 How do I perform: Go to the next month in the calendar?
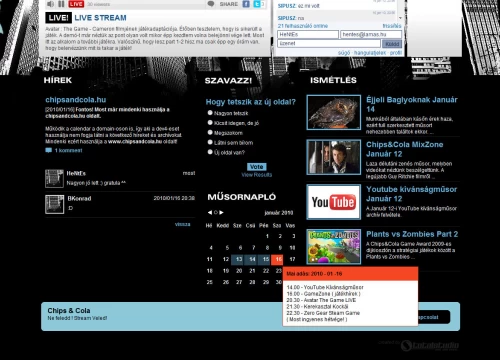point(221,212)
